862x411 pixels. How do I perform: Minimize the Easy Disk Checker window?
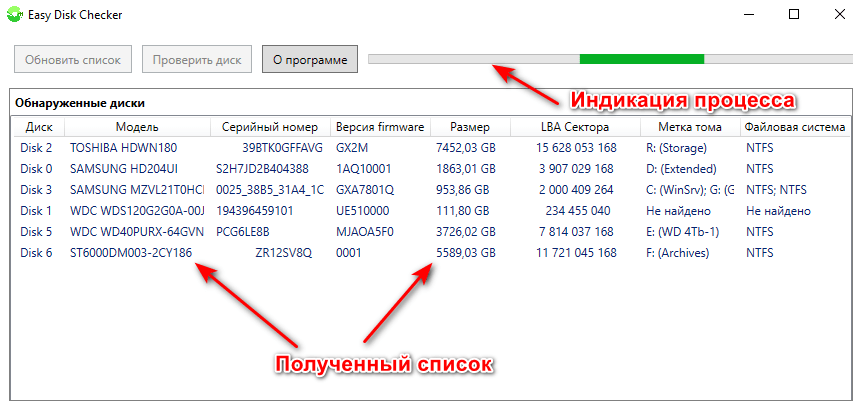pos(748,15)
